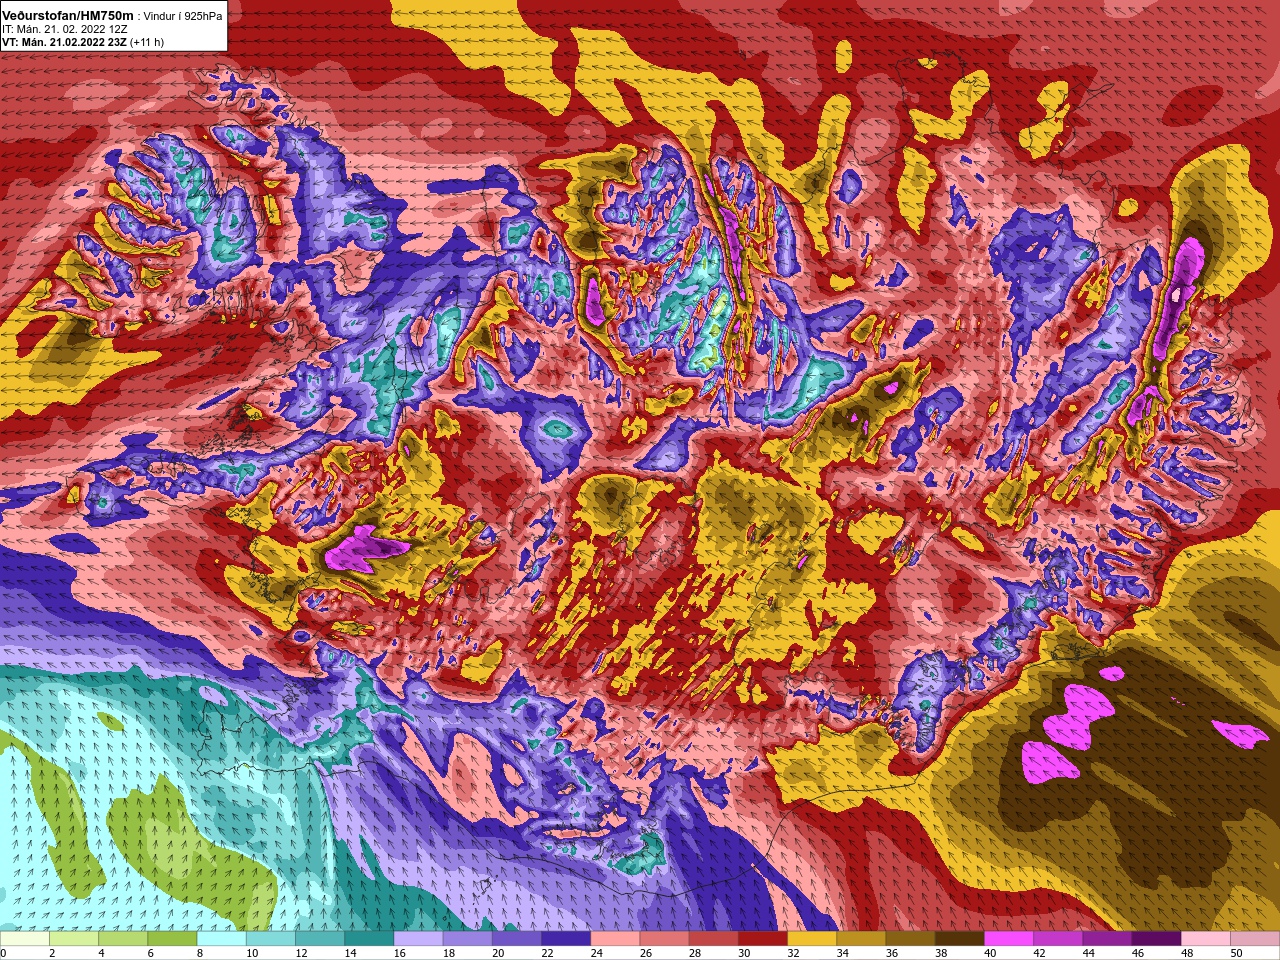Screen dimensions: 1280x960
Task: Click the legend scale label '16'
Action: coord(399,953)
